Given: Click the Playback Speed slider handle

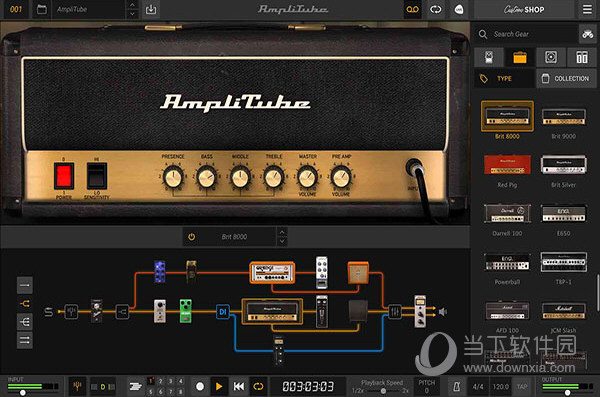Looking at the screenshot, I should [383, 391].
